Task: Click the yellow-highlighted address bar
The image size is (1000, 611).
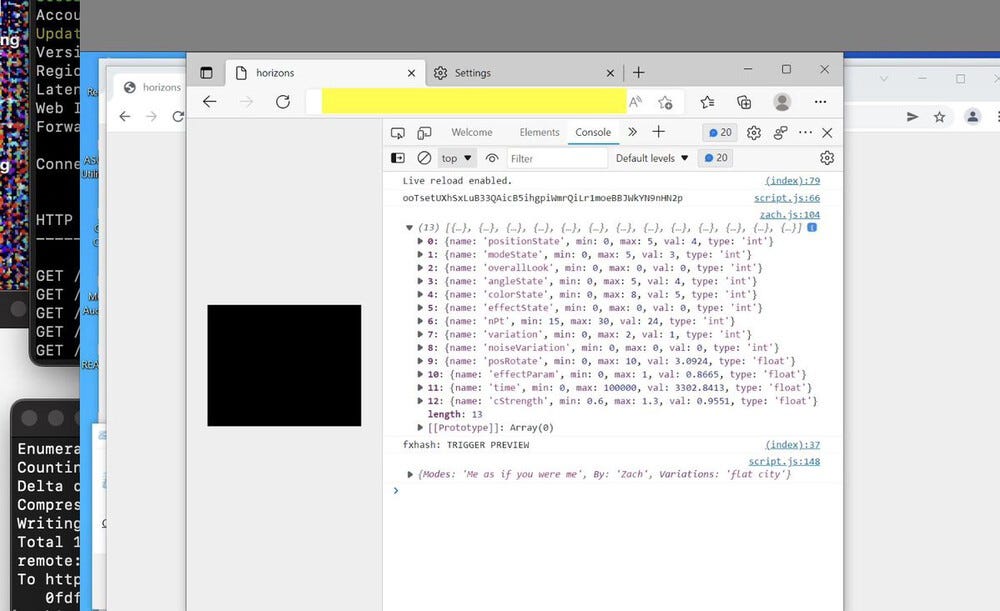Action: click(x=474, y=101)
